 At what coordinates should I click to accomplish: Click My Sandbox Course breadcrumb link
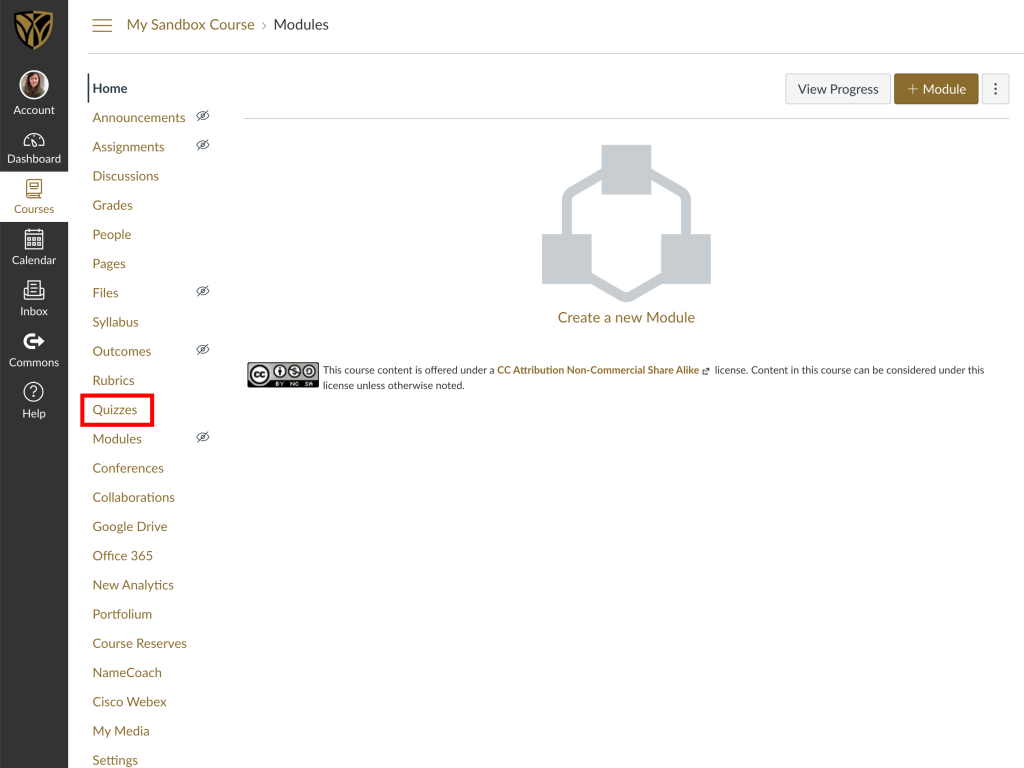coord(190,25)
